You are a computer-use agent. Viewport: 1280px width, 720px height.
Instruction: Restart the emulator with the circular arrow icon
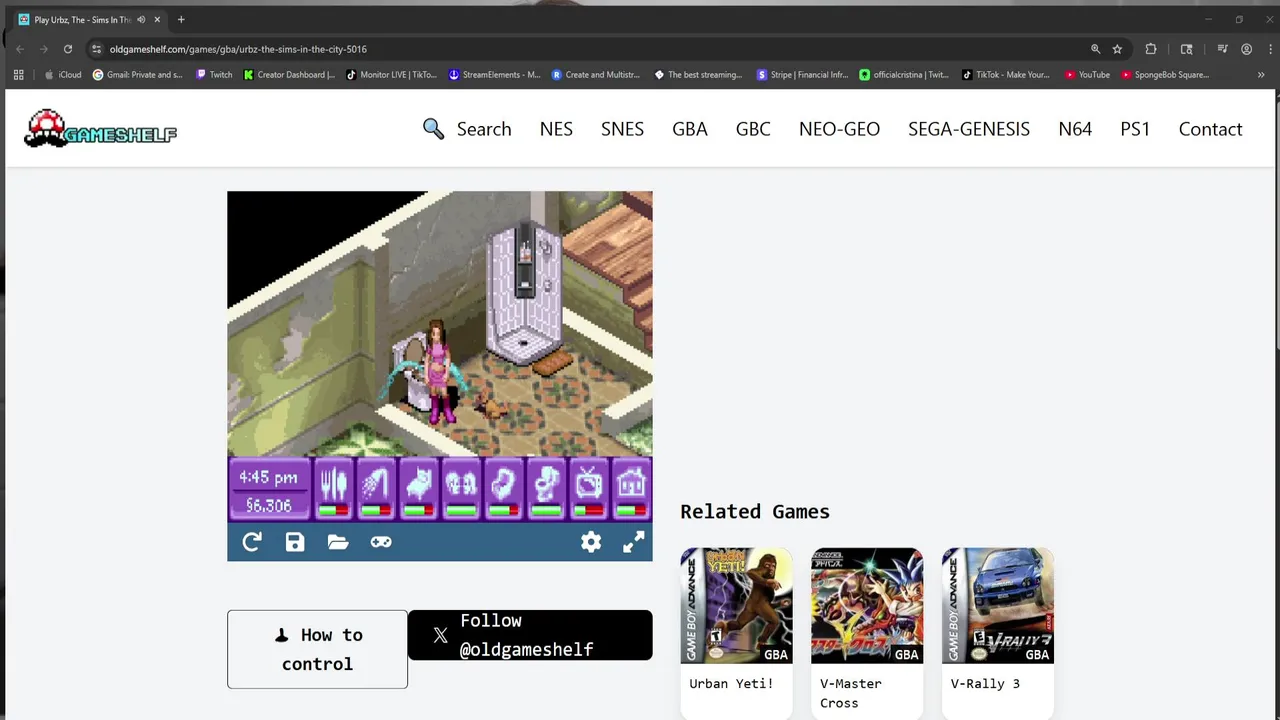pos(252,542)
